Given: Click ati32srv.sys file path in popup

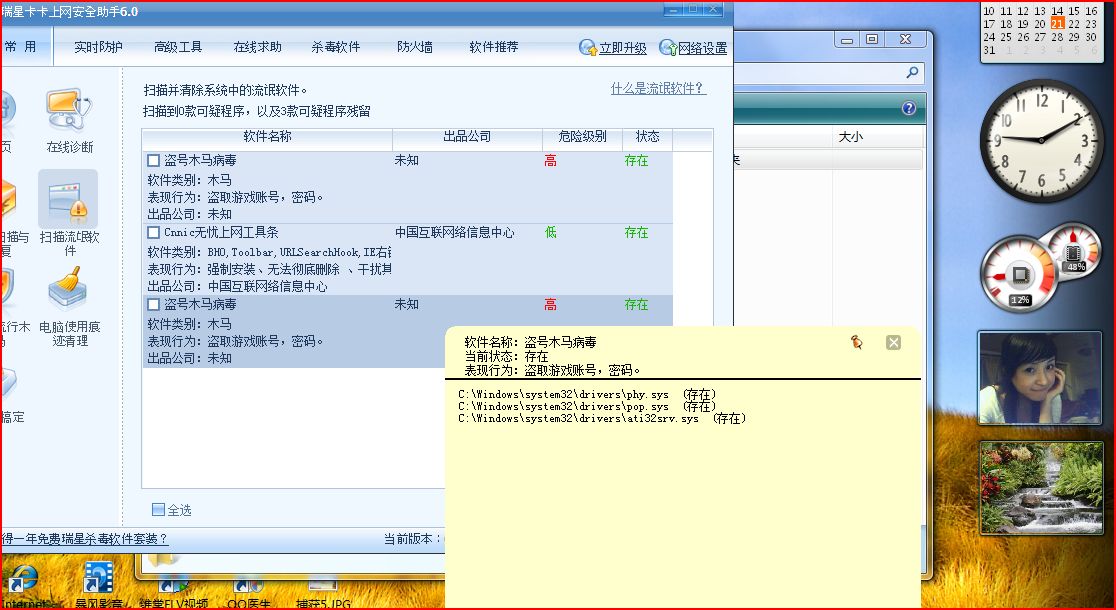Looking at the screenshot, I should pos(579,418).
